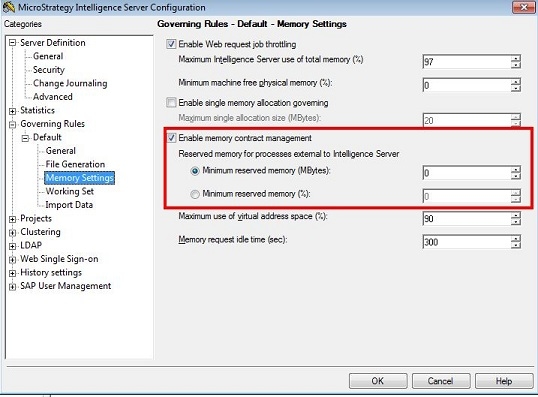Edit Maximum use of virtual address space field

pyautogui.click(x=467, y=219)
